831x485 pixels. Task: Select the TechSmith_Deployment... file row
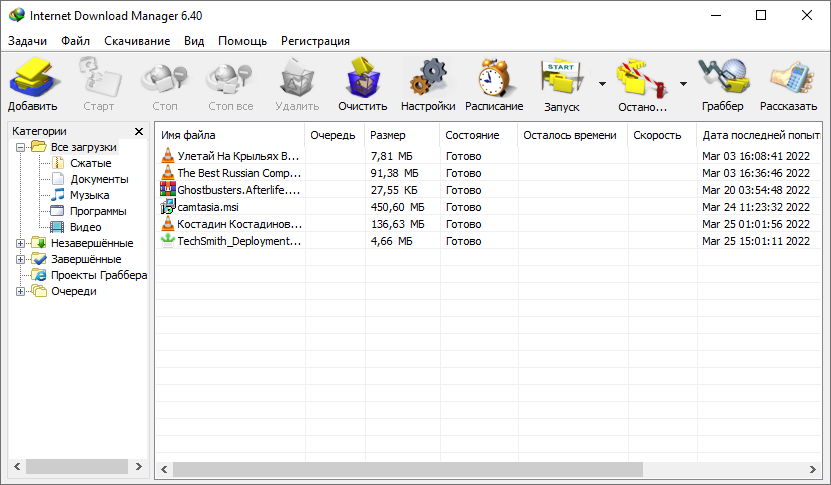coord(488,241)
